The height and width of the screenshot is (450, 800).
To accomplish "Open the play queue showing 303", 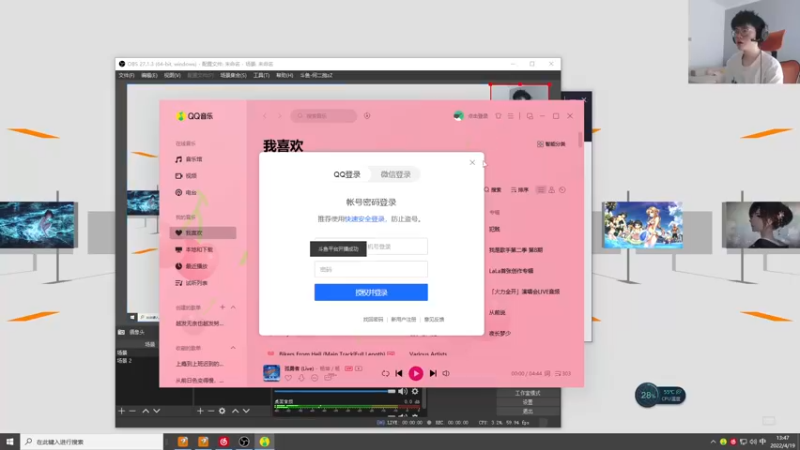I will [x=563, y=373].
